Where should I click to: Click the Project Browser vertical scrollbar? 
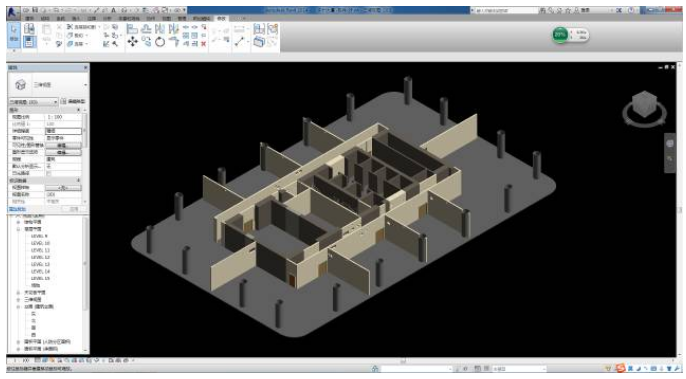coord(85,263)
